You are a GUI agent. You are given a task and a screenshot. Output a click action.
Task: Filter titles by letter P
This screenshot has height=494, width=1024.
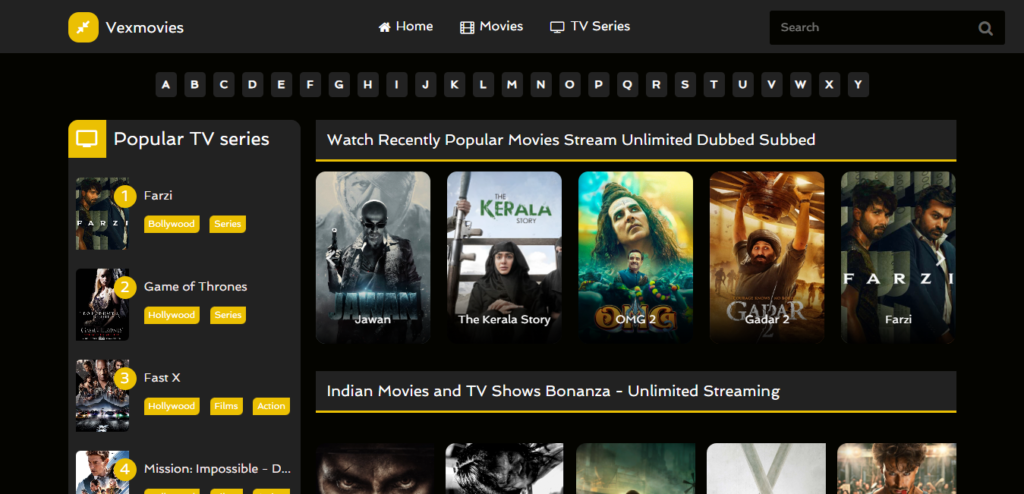[598, 85]
